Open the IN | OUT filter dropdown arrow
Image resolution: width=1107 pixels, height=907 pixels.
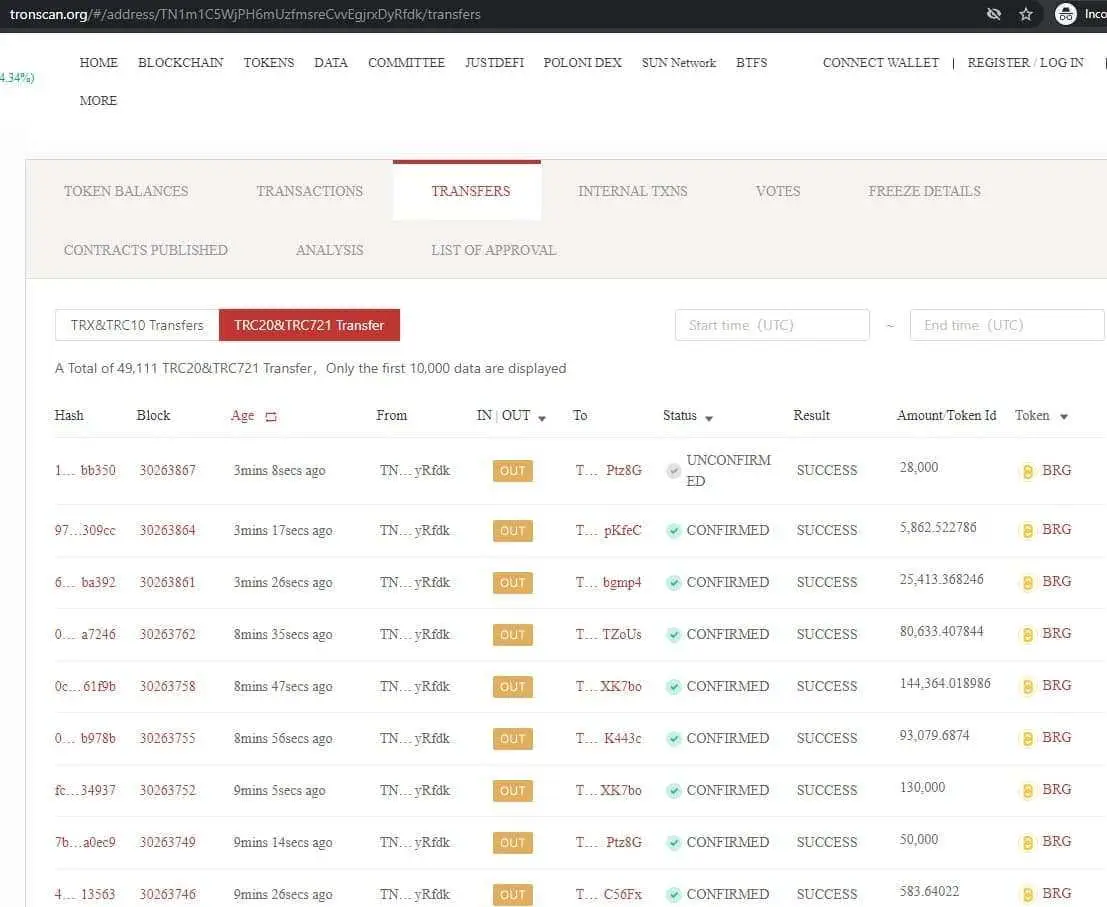(541, 418)
